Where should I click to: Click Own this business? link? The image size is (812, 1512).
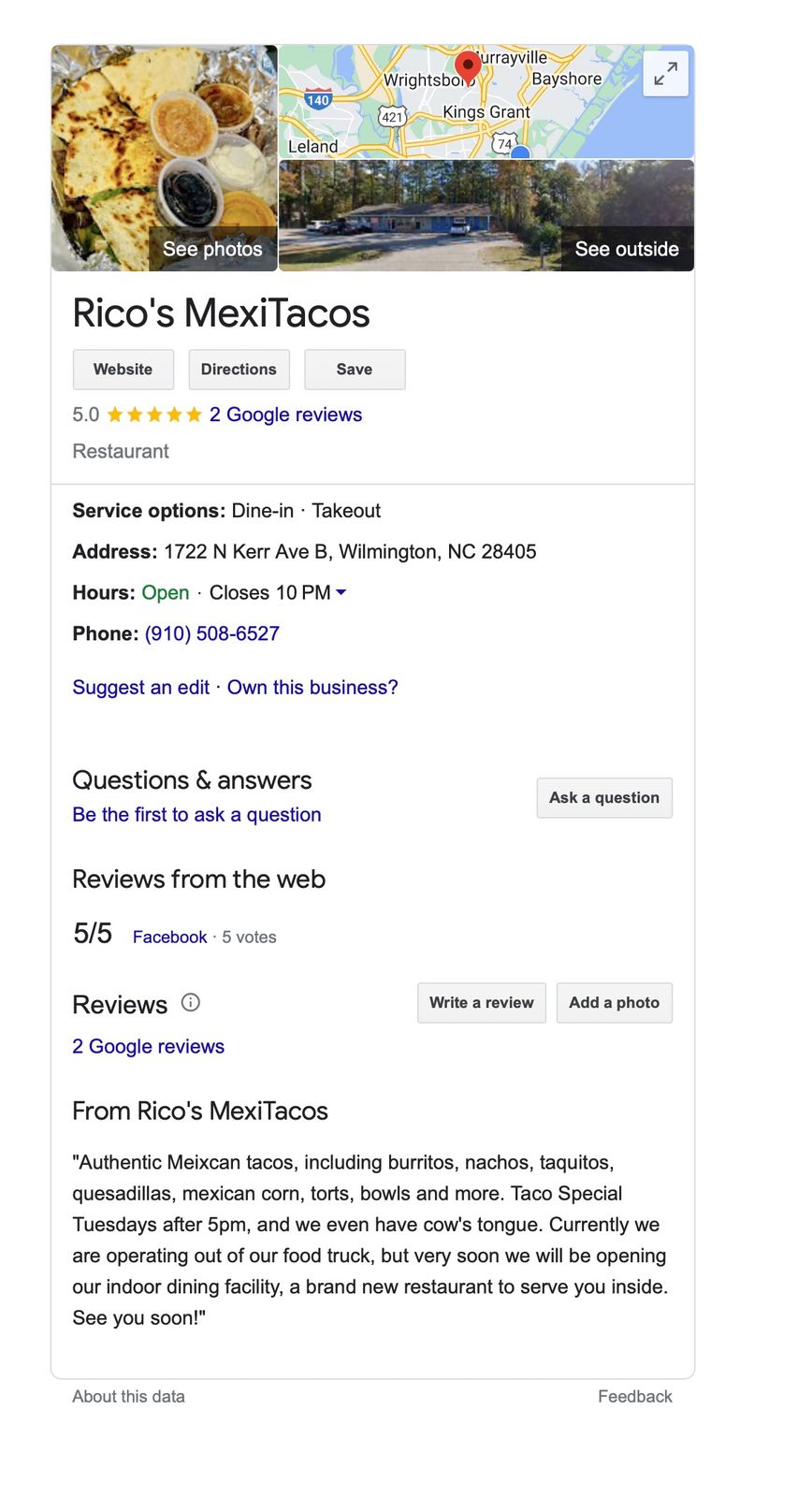pyautogui.click(x=312, y=687)
